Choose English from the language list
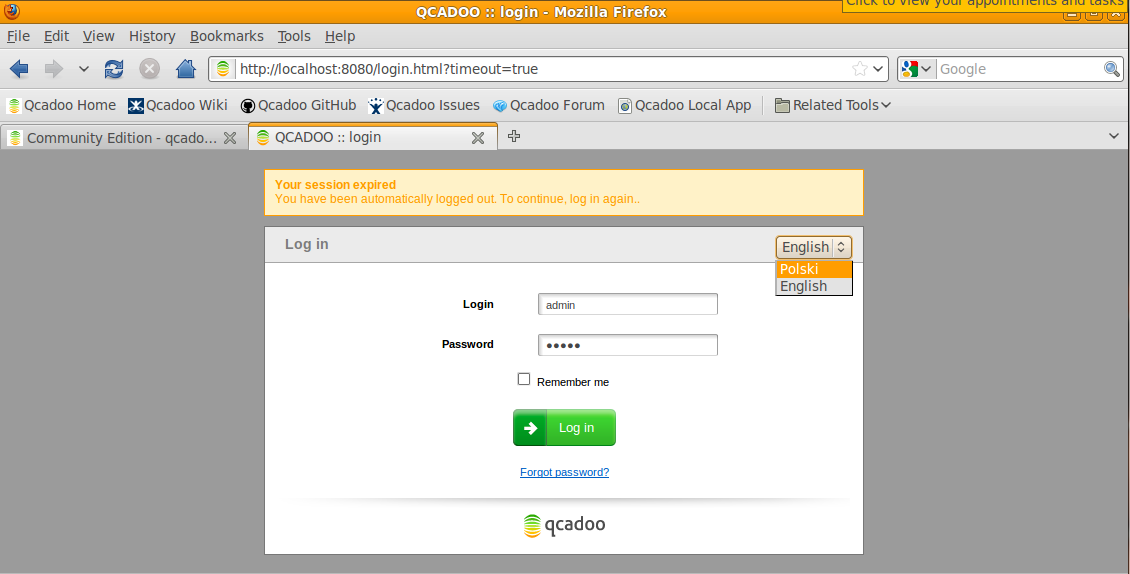 pyautogui.click(x=814, y=286)
